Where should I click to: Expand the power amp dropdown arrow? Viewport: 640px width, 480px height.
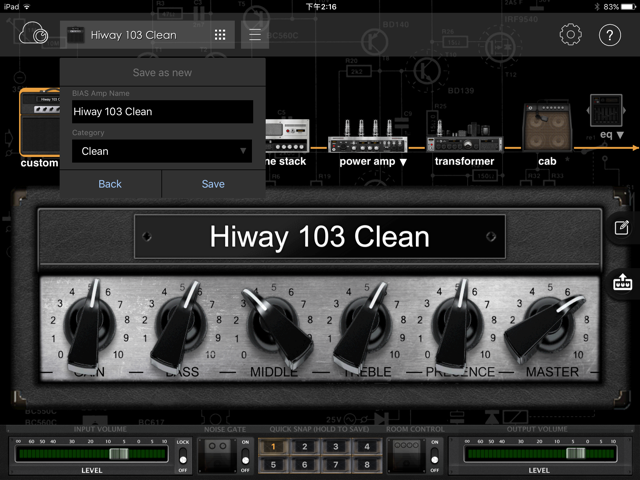tap(403, 162)
